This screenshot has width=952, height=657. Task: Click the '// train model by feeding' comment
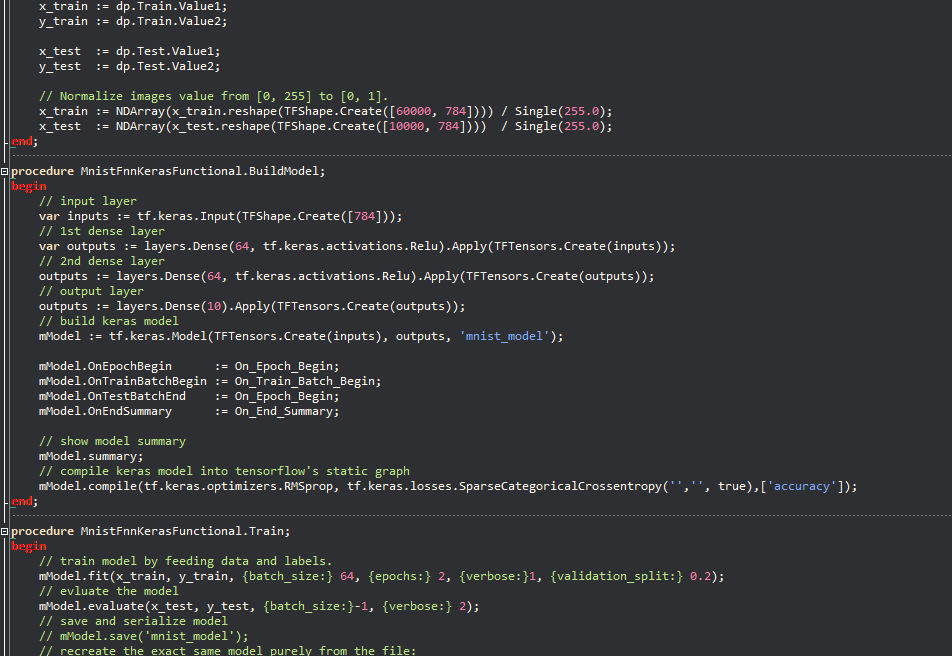click(x=185, y=561)
